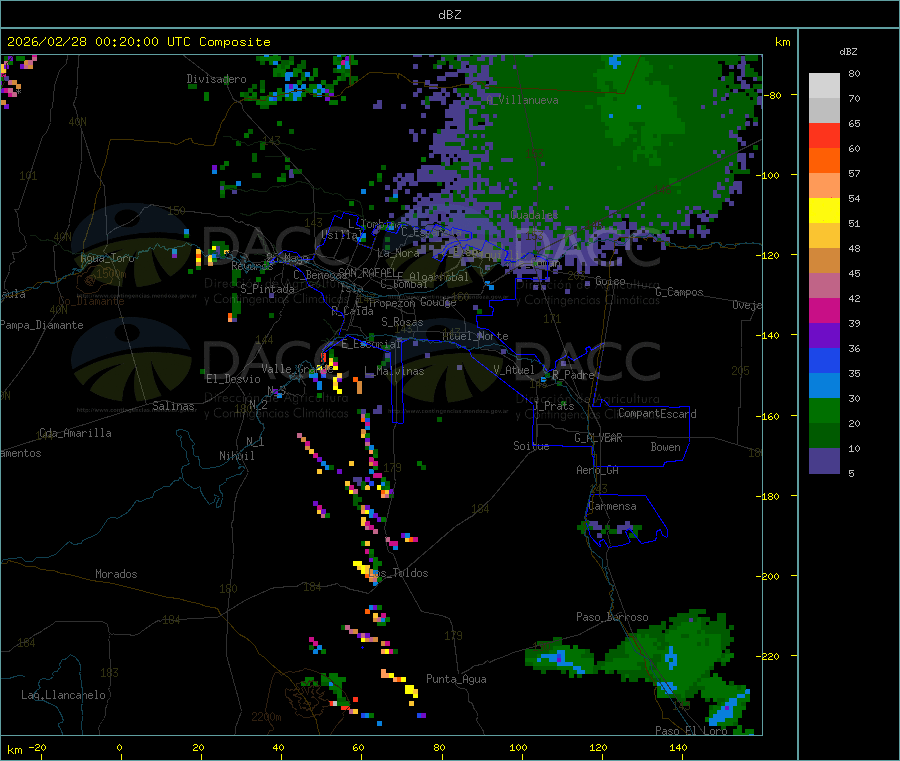900x761 pixels.
Task: Click the 'Guico' place label
Action: (610, 281)
